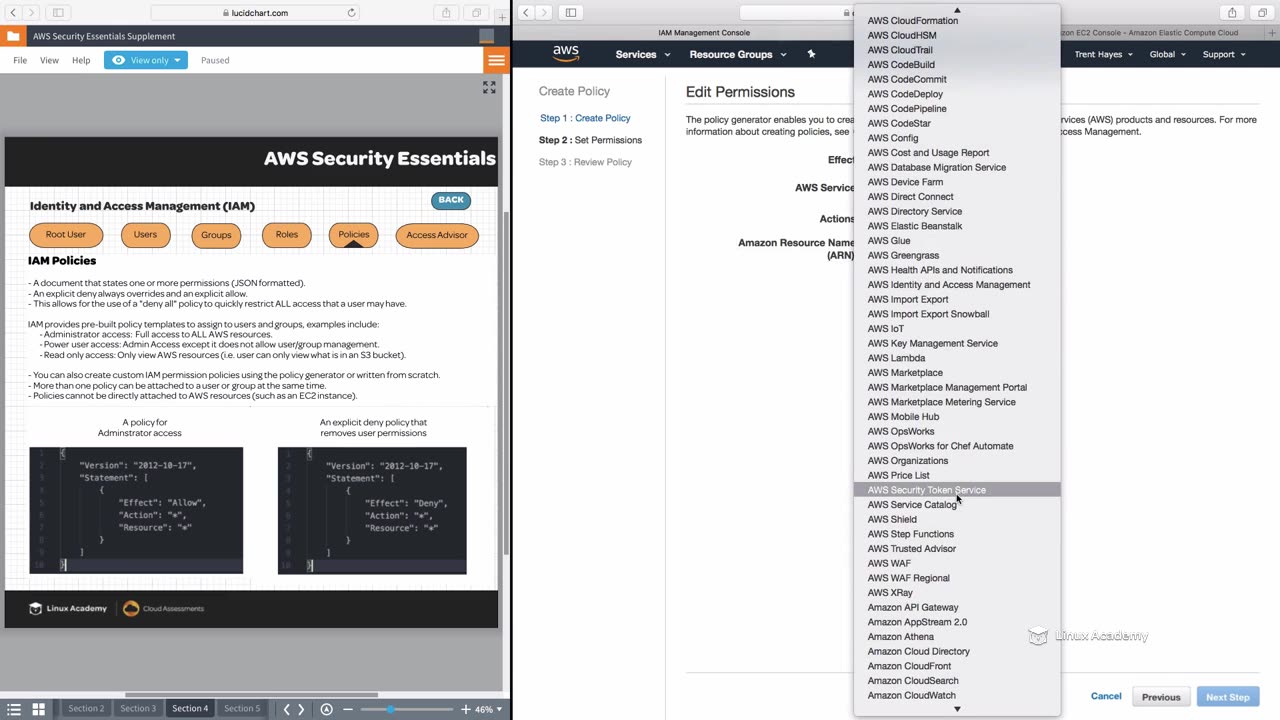Select AWS Security Token Service from list
Viewport: 1280px width, 720px height.
(x=957, y=490)
